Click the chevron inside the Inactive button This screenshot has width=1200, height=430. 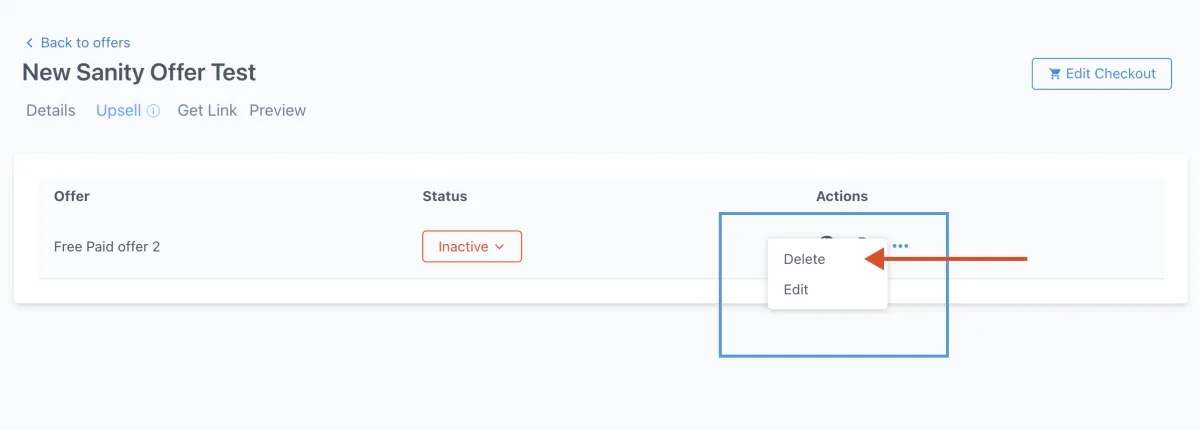pyautogui.click(x=500, y=247)
